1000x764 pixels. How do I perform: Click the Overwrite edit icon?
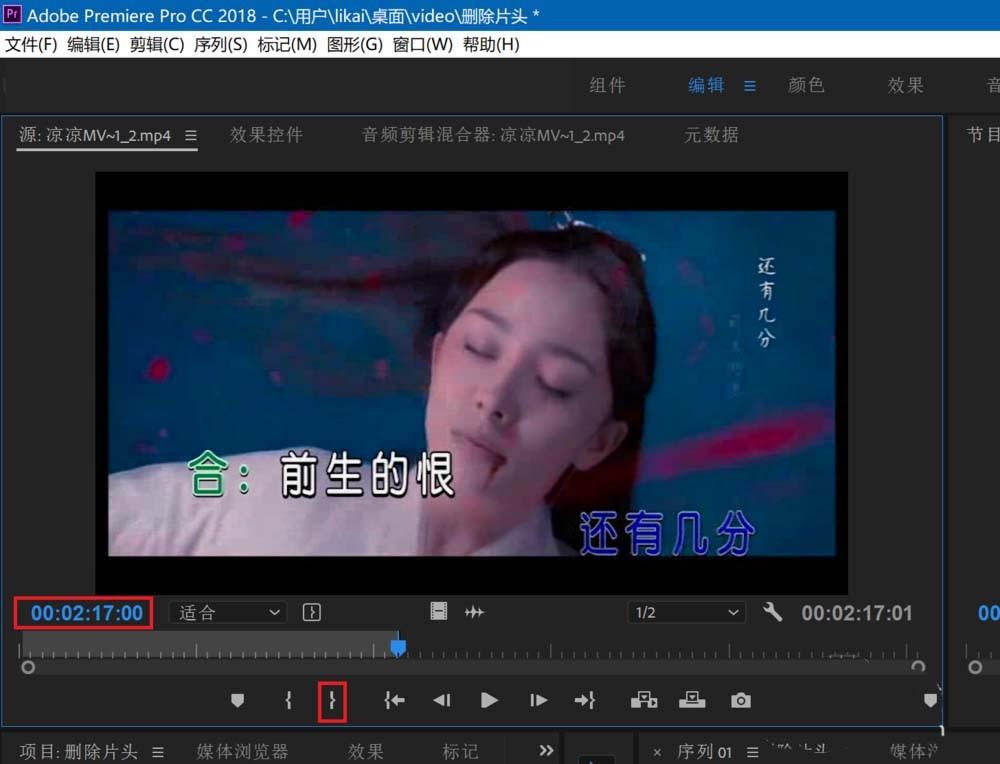click(692, 700)
